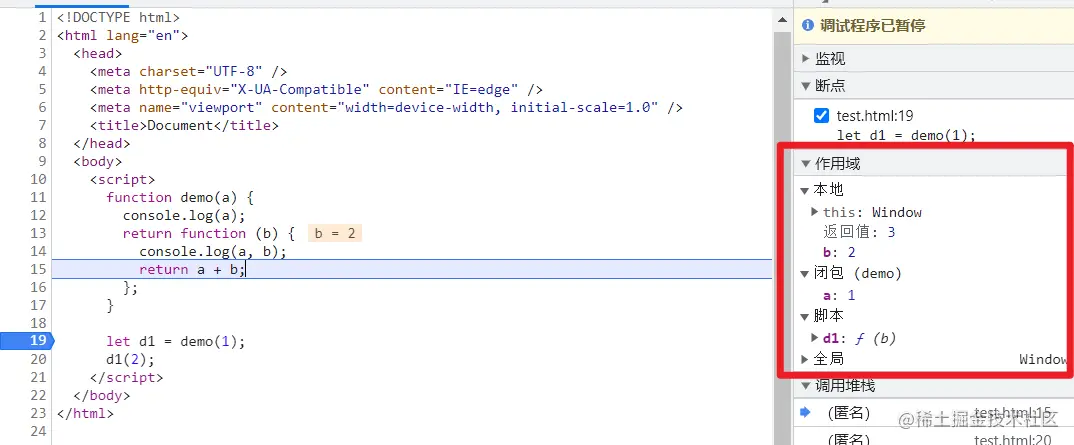The width and height of the screenshot is (1074, 445).
Task: Collapse the 本地 scope group
Action: click(805, 190)
